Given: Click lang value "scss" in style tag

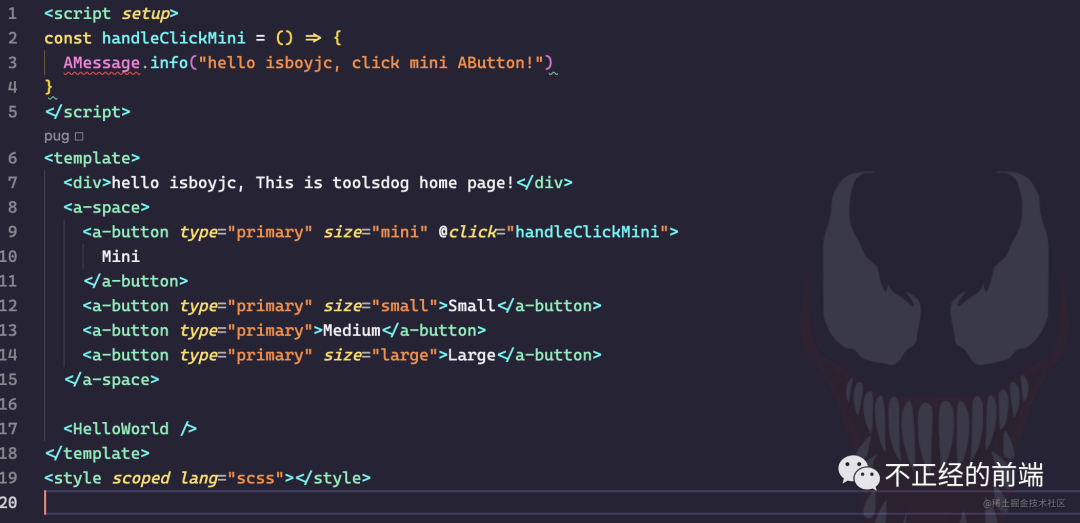Looking at the screenshot, I should [x=260, y=478].
